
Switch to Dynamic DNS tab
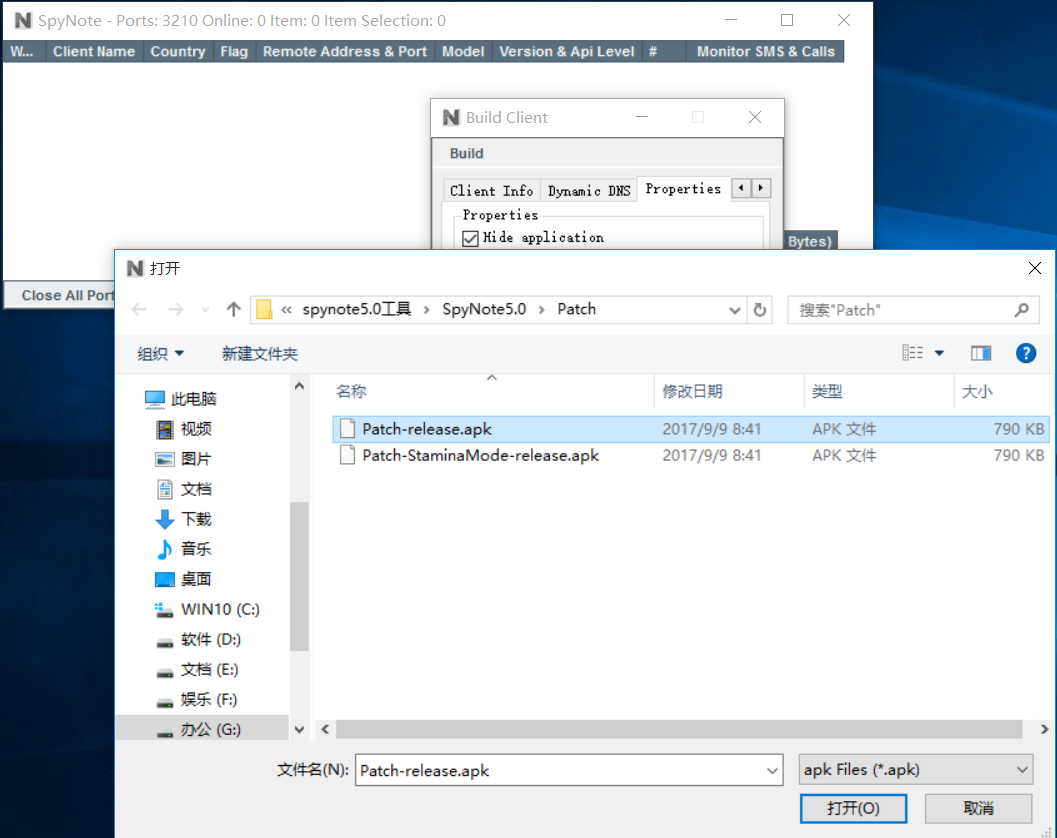click(588, 191)
